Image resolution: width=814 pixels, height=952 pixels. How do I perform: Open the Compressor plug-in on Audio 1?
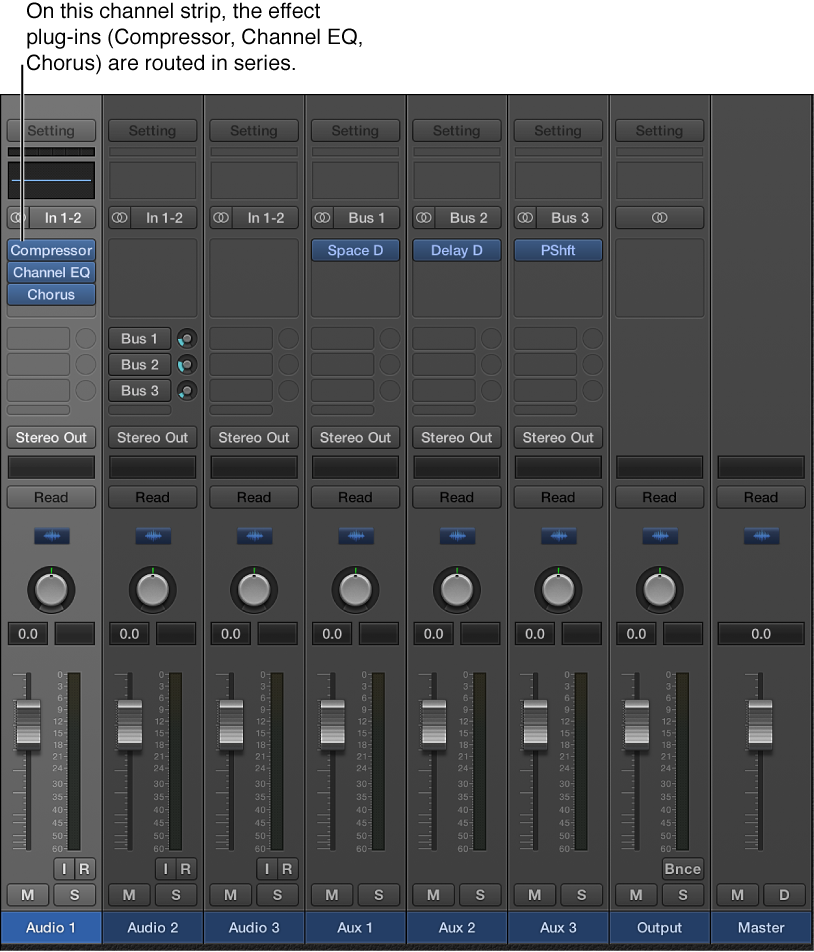(x=51, y=250)
